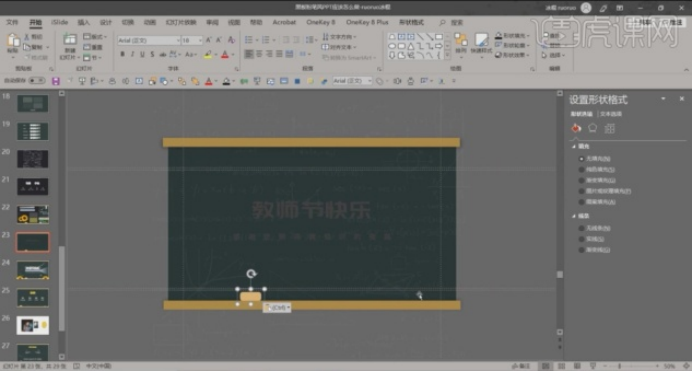Select the Solid fill radio button
Viewport: 692px width, 371px height.
(x=581, y=169)
